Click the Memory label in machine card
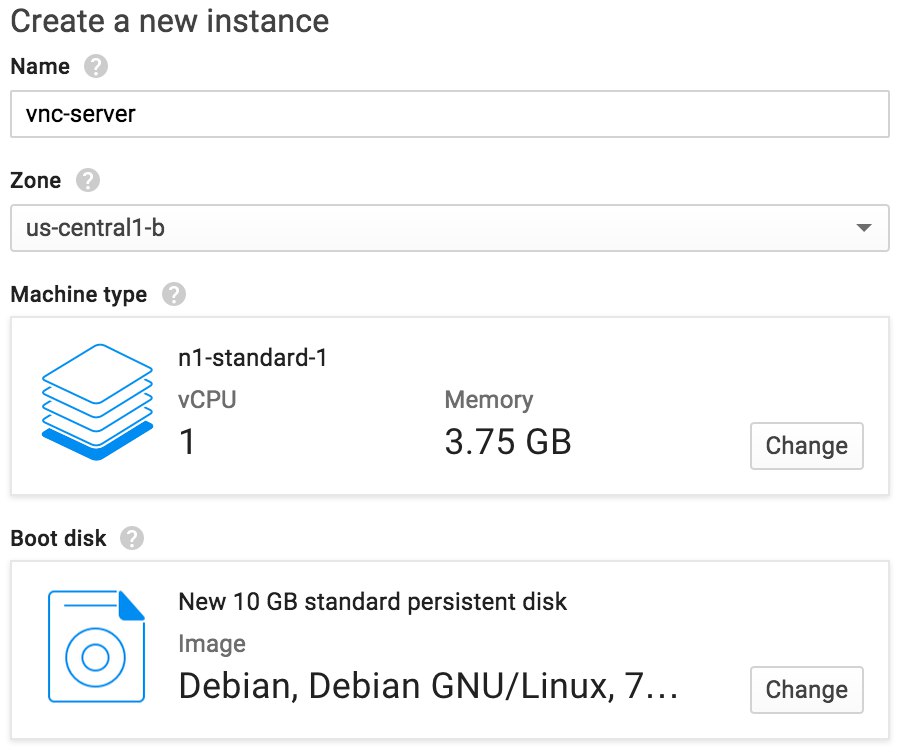This screenshot has width=902, height=754. coord(489,400)
